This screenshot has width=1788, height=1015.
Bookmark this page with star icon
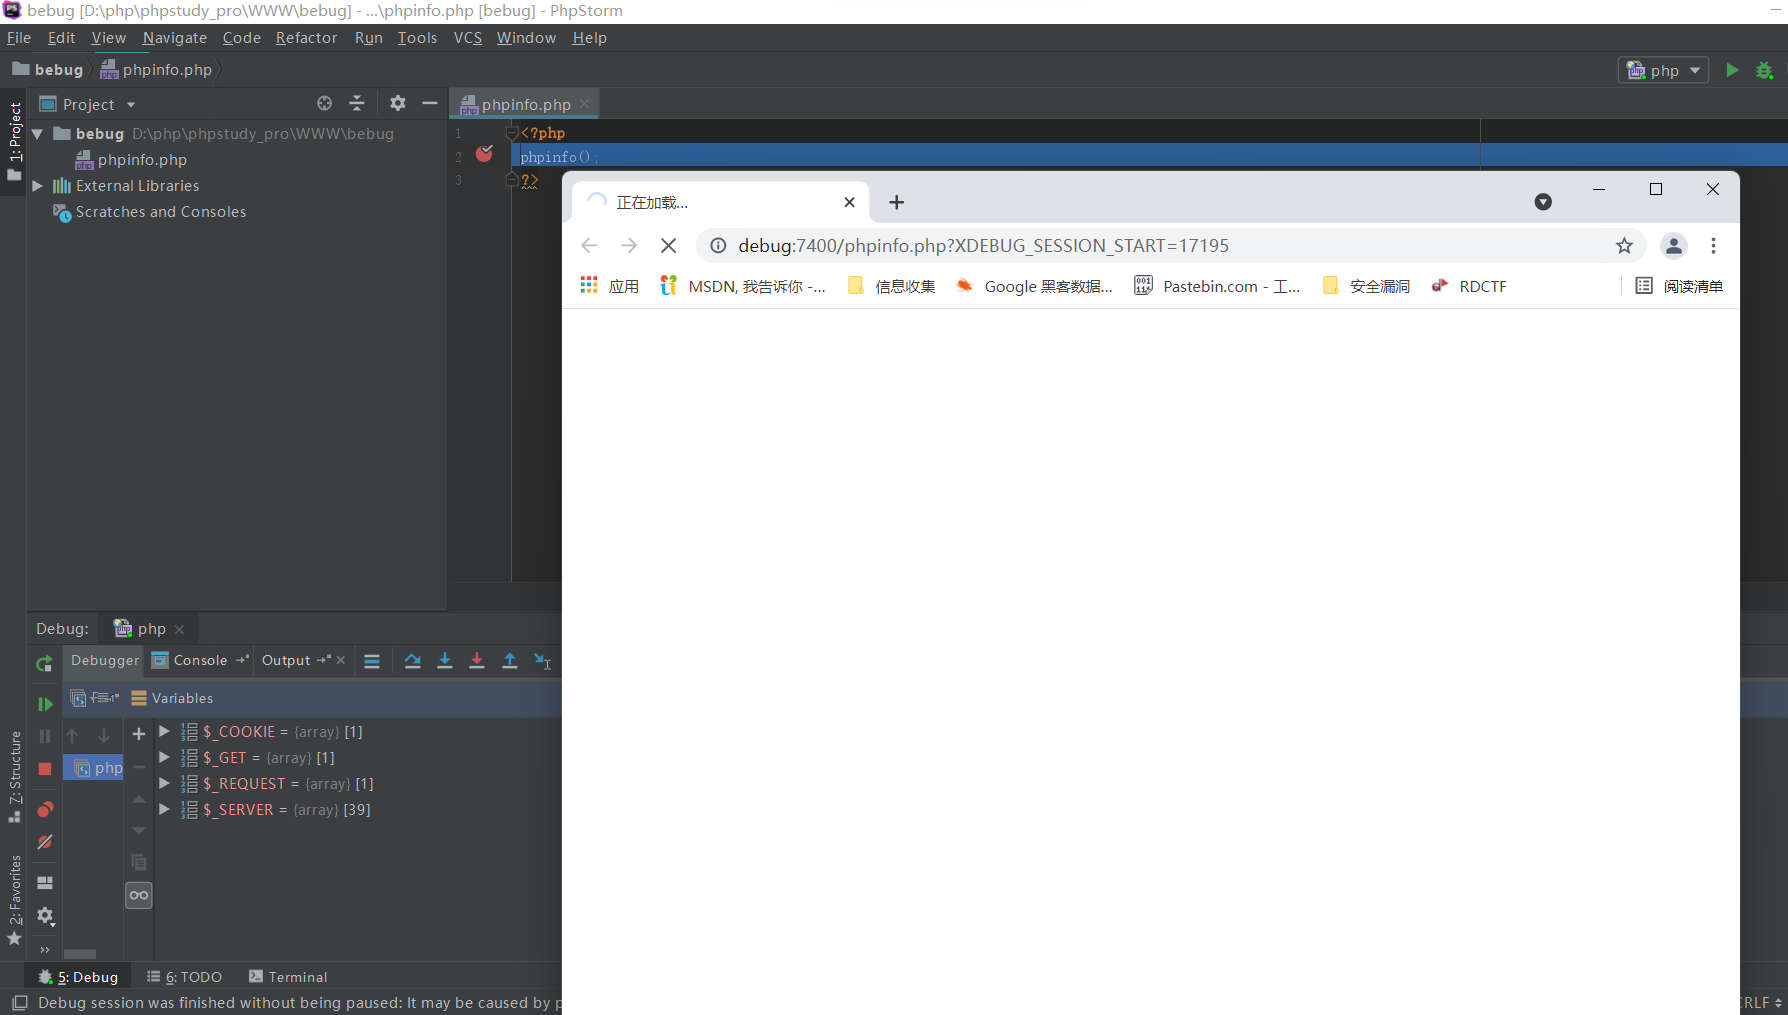click(x=1624, y=245)
